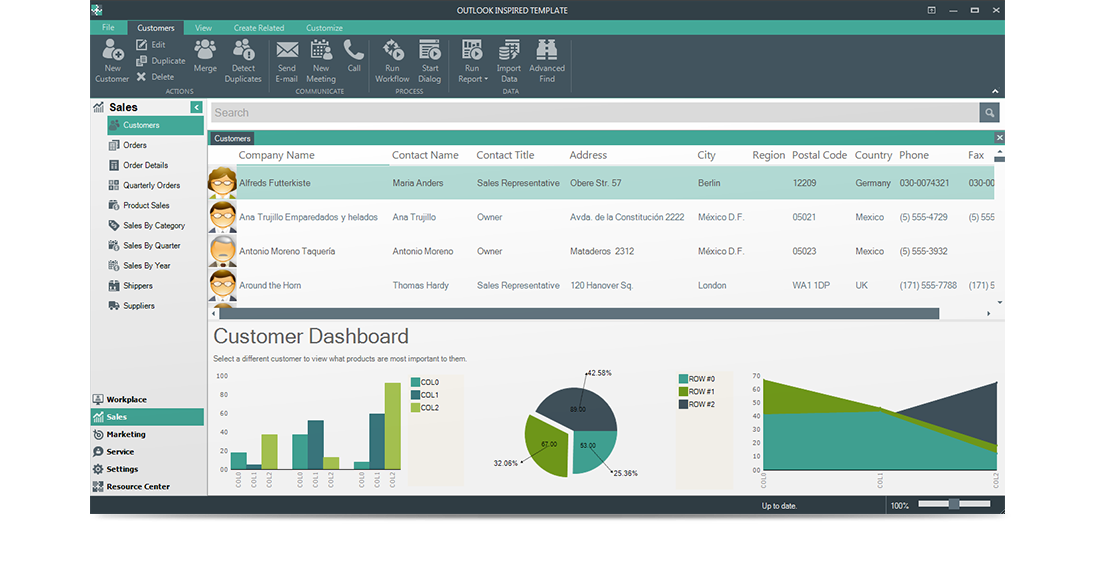Click the Send E-mail envelope icon
Image resolution: width=1100 pixels, height=577 pixels.
pyautogui.click(x=287, y=50)
